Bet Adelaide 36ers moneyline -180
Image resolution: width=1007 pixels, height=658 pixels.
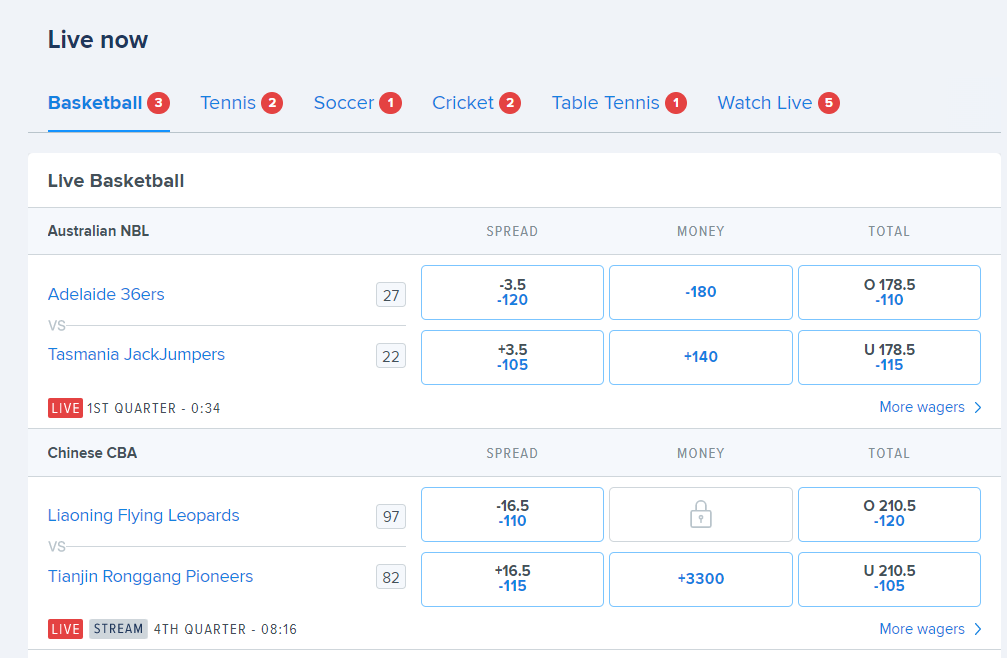[701, 292]
